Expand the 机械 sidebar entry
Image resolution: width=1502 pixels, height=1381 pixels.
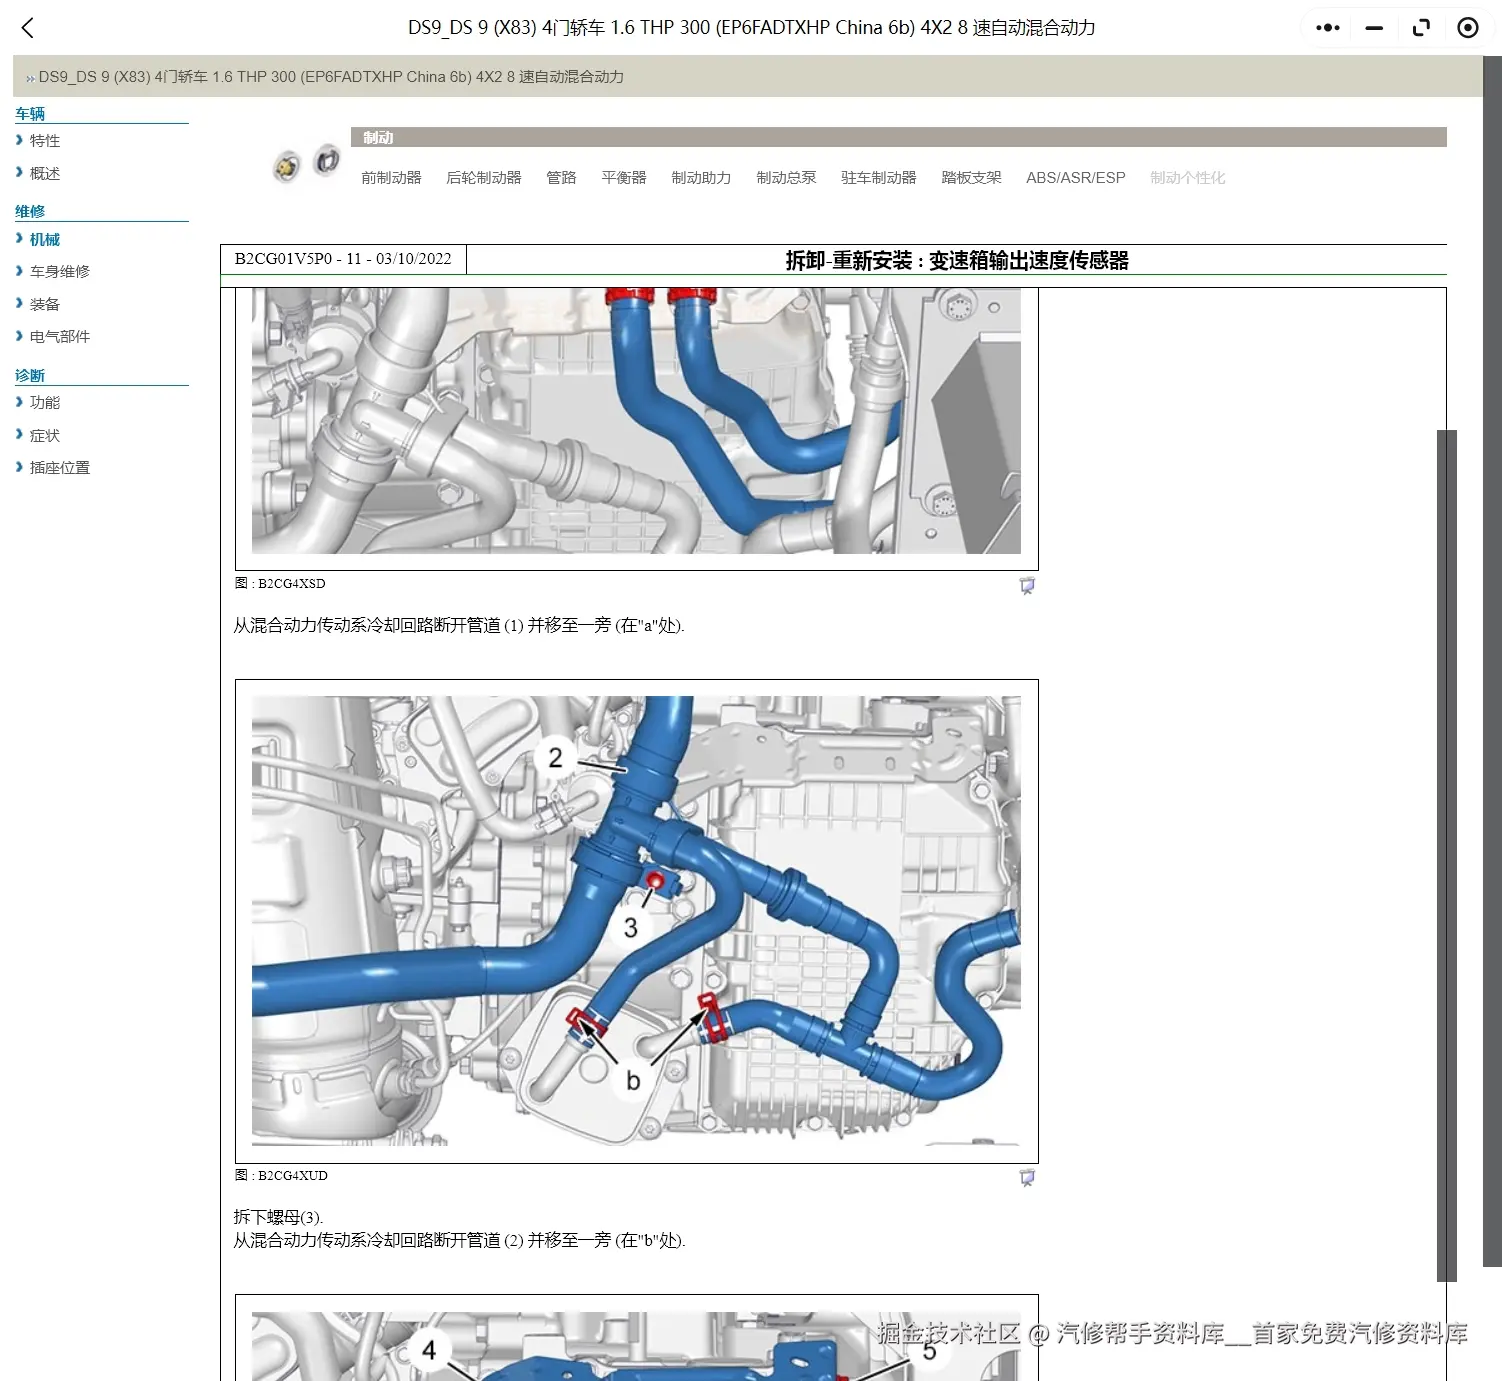44,238
